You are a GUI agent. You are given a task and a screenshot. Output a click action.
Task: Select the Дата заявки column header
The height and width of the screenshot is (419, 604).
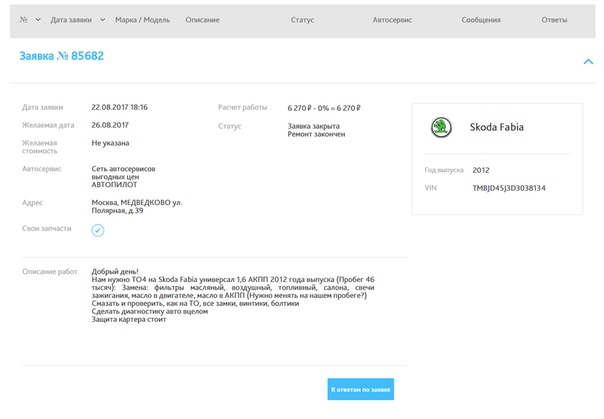point(71,20)
